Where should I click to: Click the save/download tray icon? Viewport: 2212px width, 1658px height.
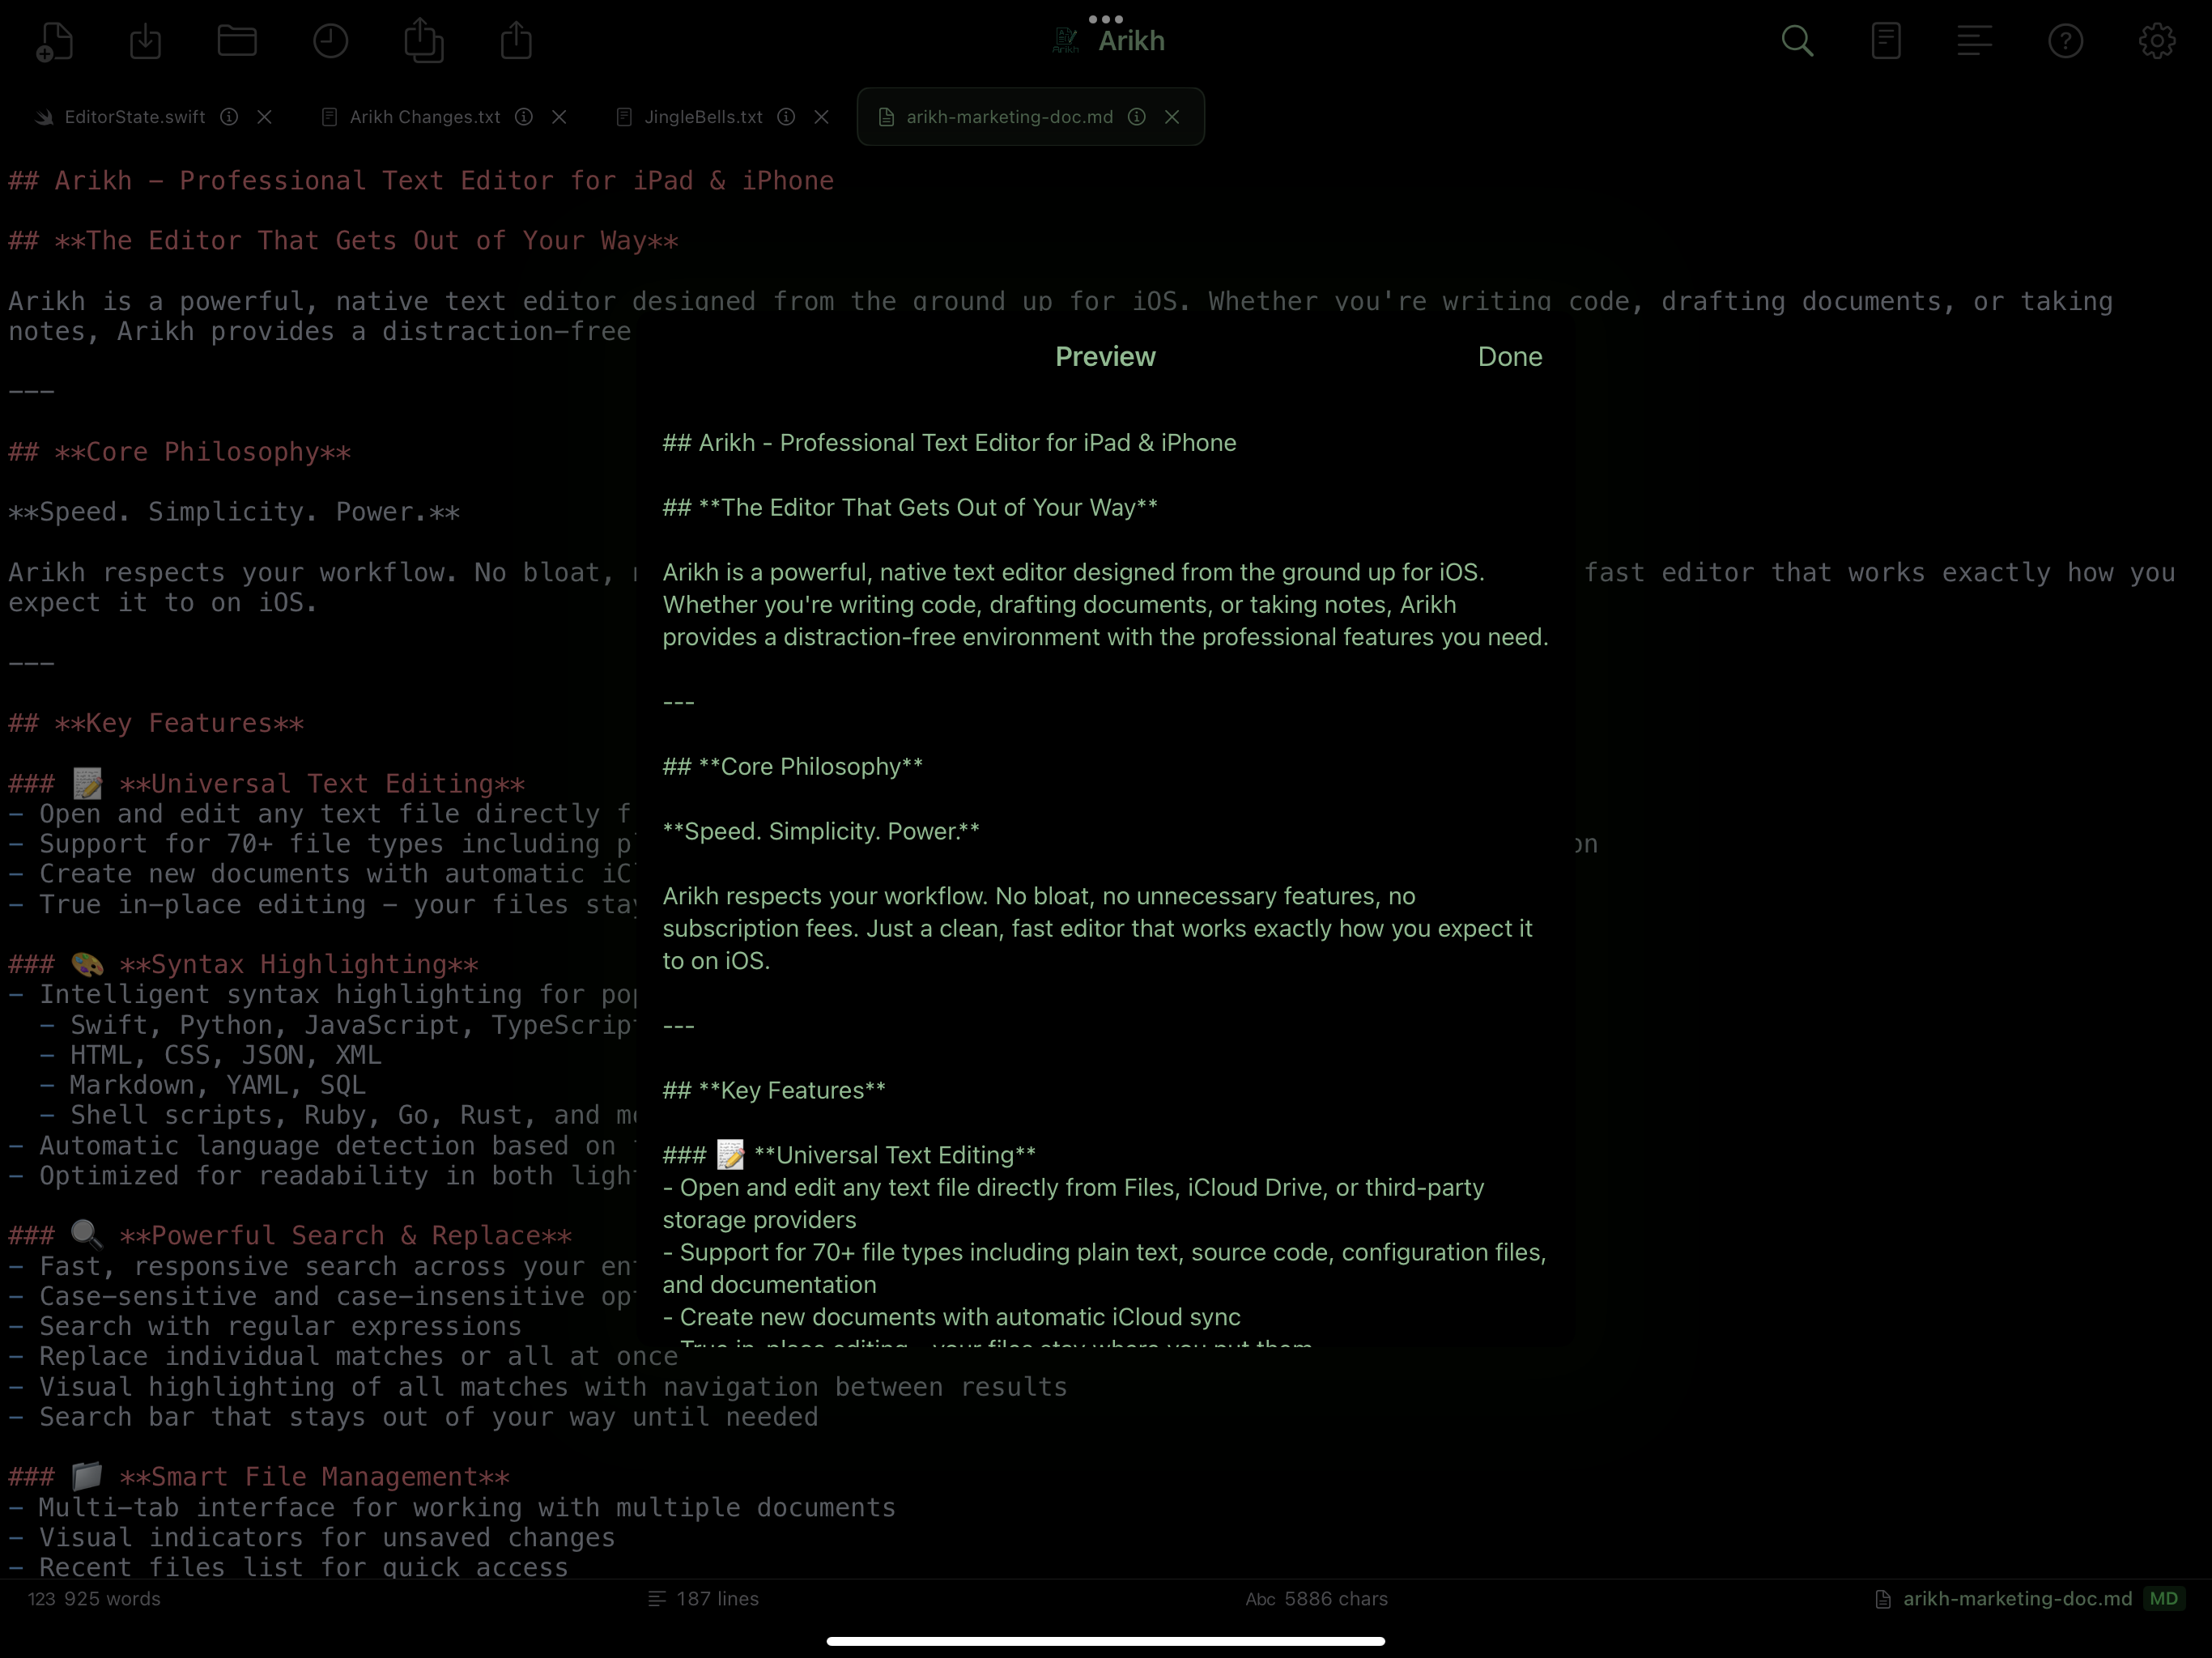[146, 41]
